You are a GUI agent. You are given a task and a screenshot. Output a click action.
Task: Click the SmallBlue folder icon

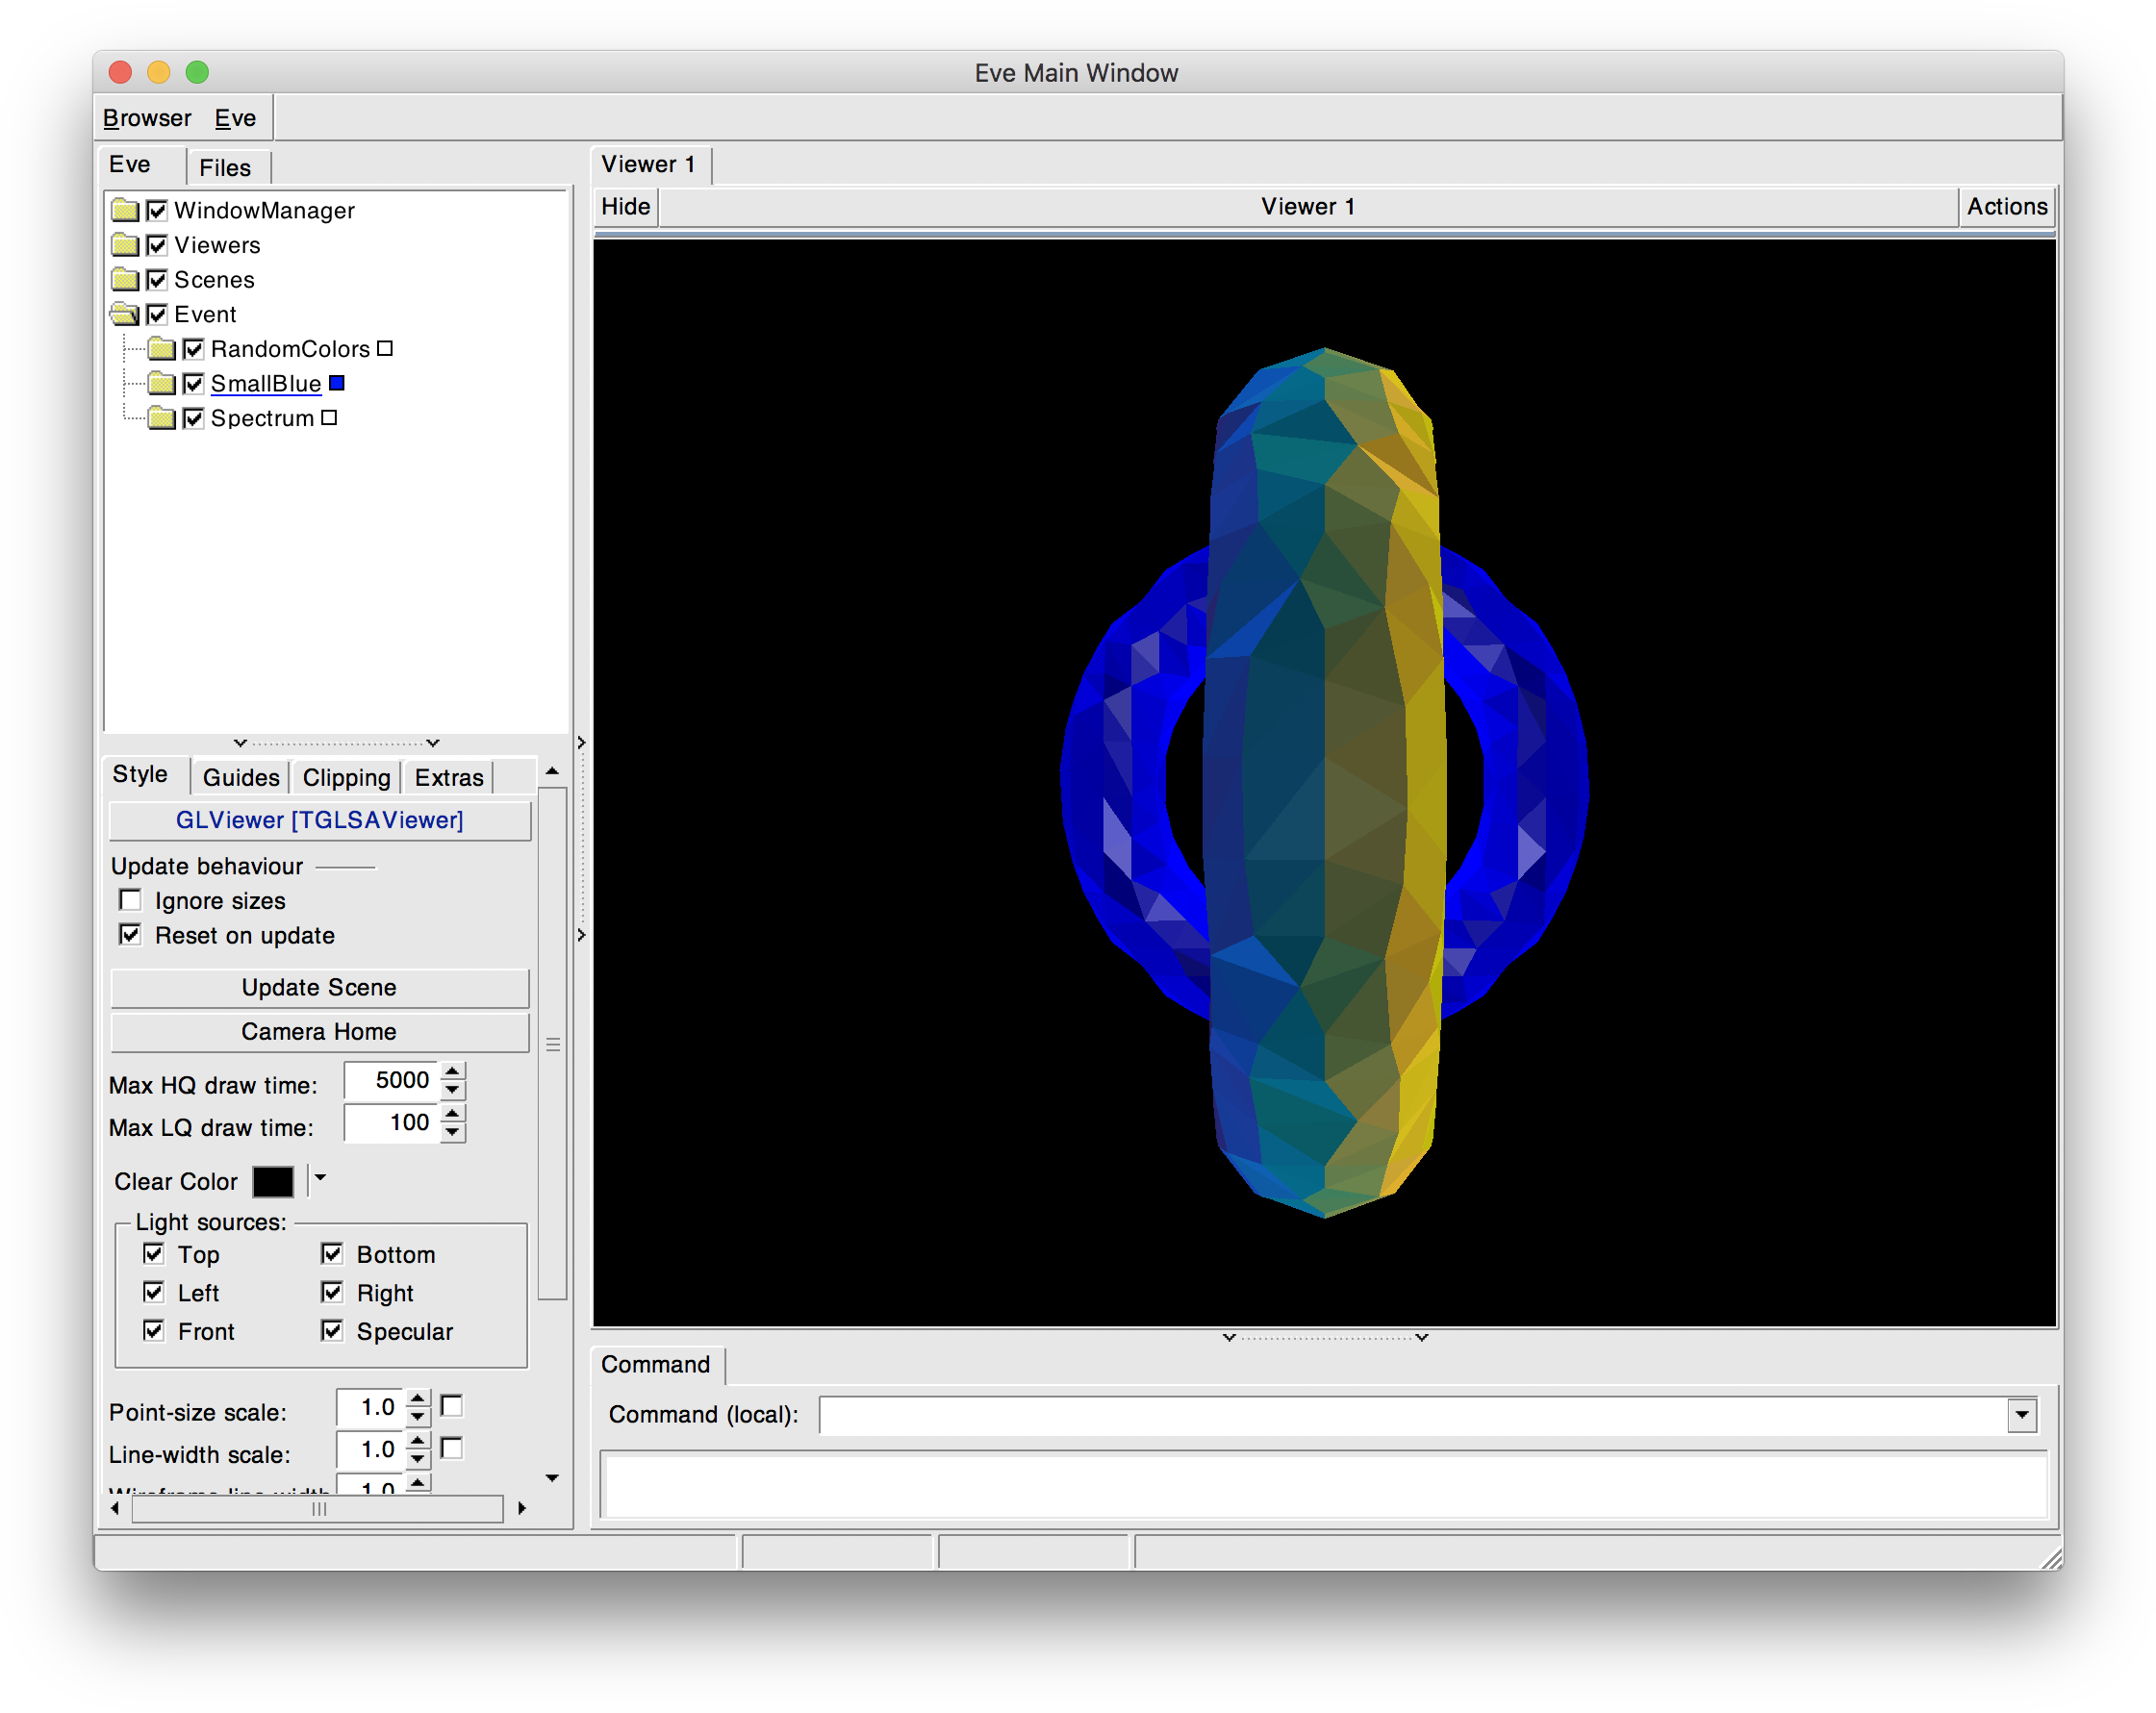tap(162, 383)
